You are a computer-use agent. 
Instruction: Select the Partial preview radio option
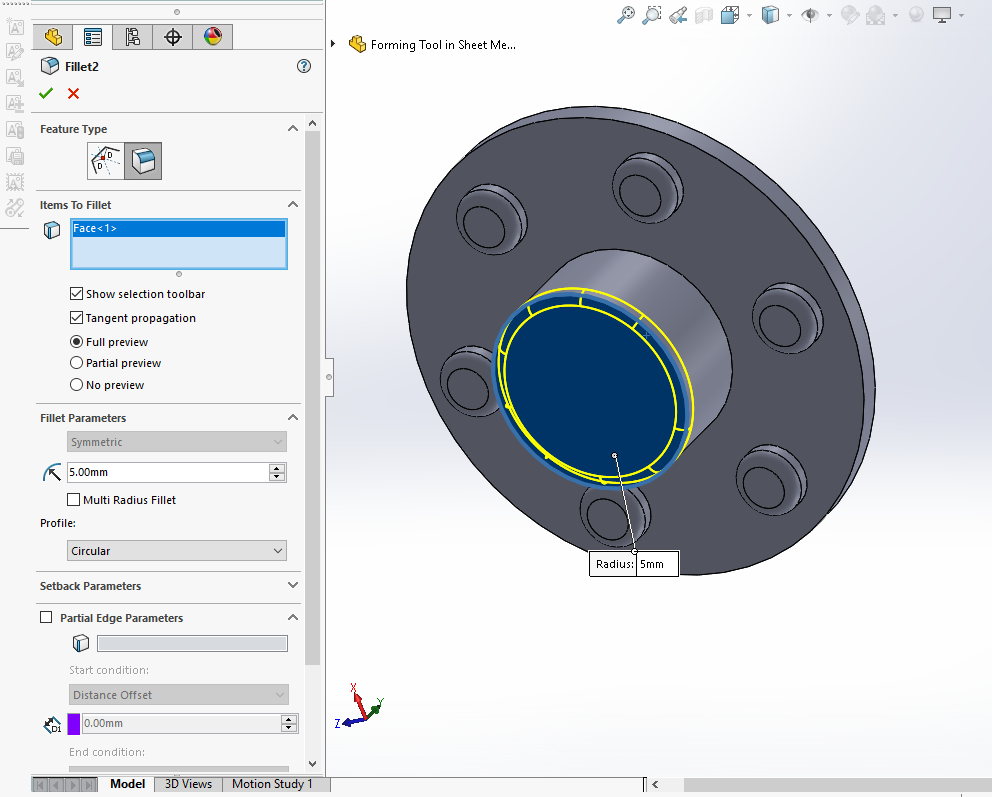(77, 363)
